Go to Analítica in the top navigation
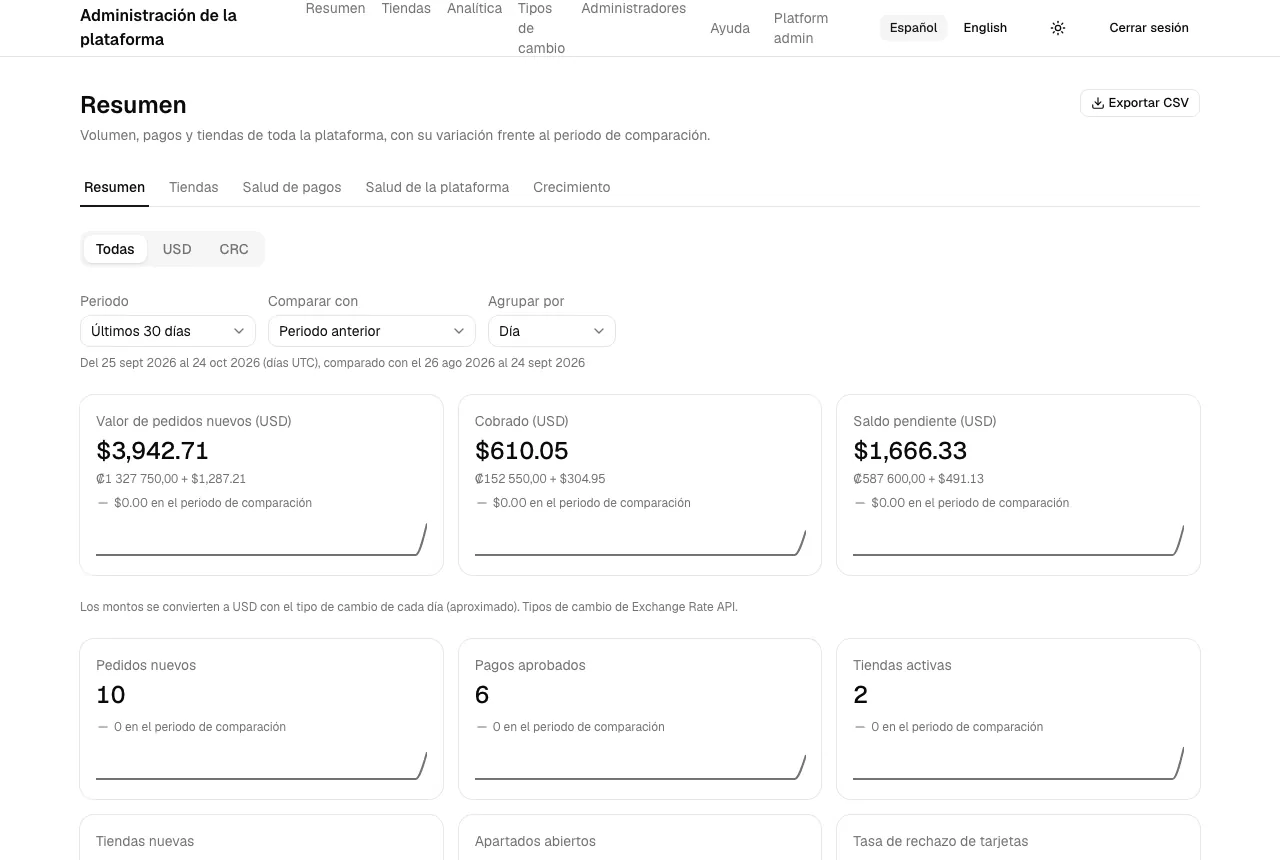Viewport: 1280px width, 860px height. click(474, 8)
